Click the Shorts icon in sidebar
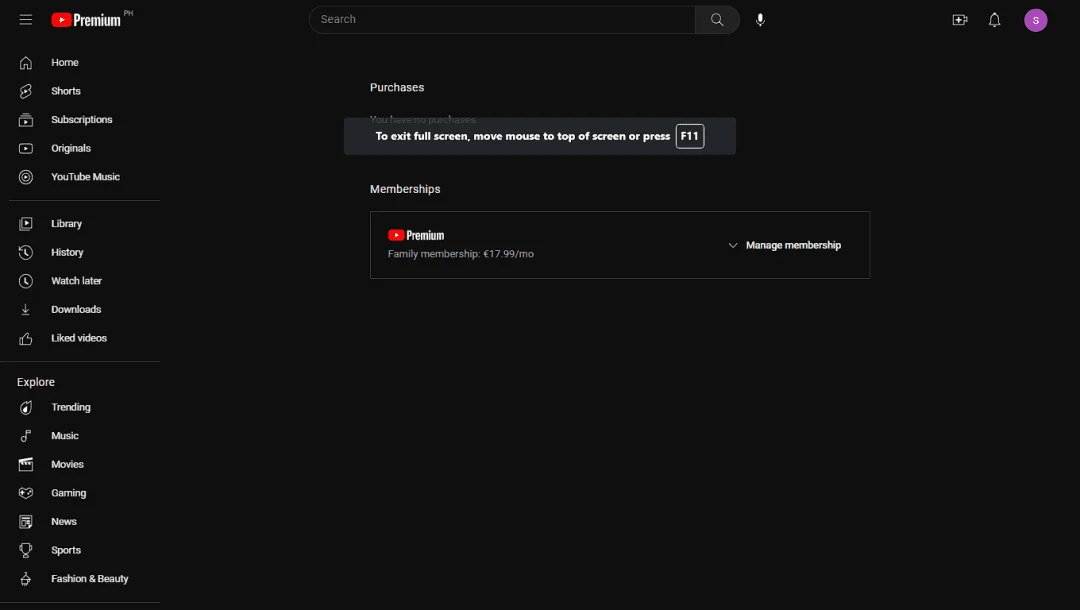 coord(25,91)
